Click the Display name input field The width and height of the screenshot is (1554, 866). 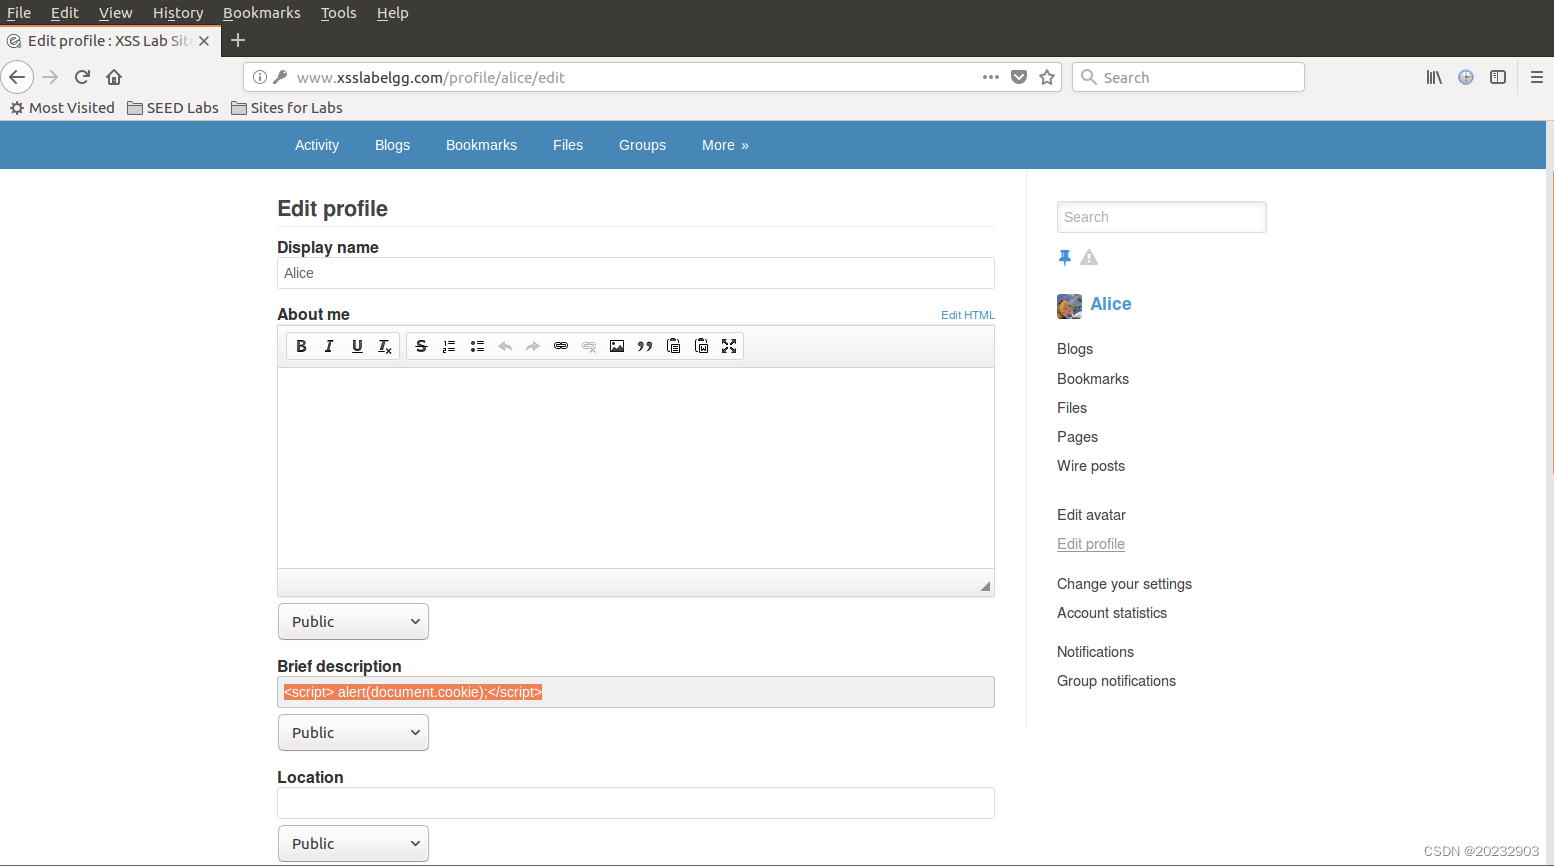click(636, 273)
